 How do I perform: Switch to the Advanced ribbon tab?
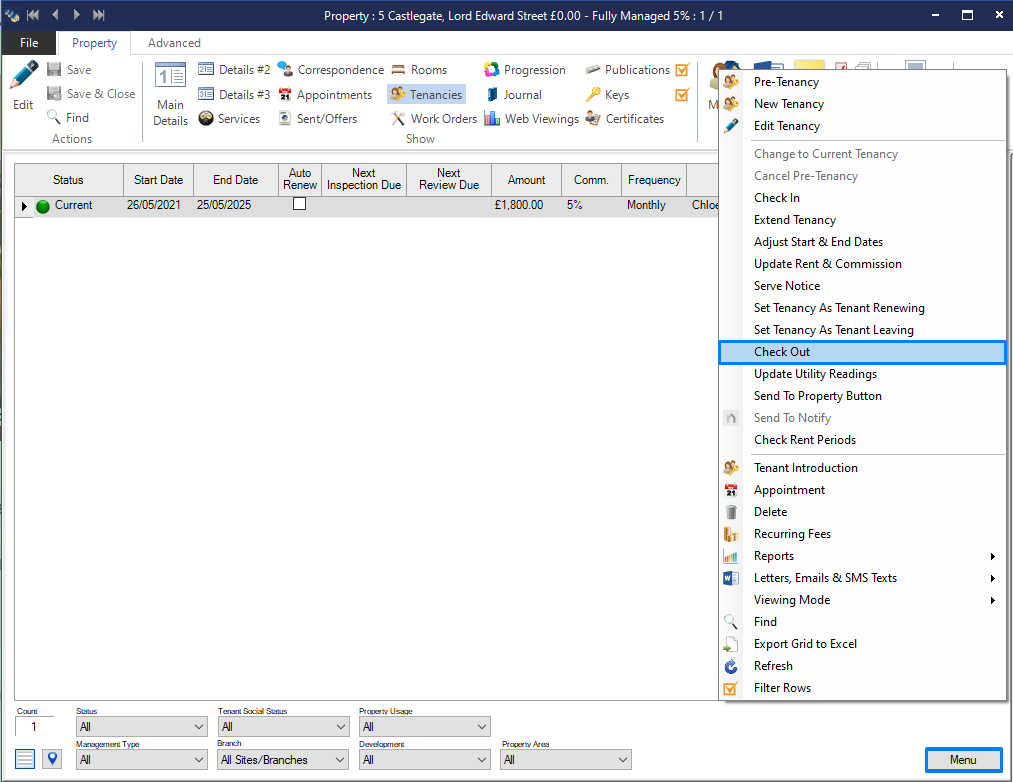pyautogui.click(x=174, y=43)
